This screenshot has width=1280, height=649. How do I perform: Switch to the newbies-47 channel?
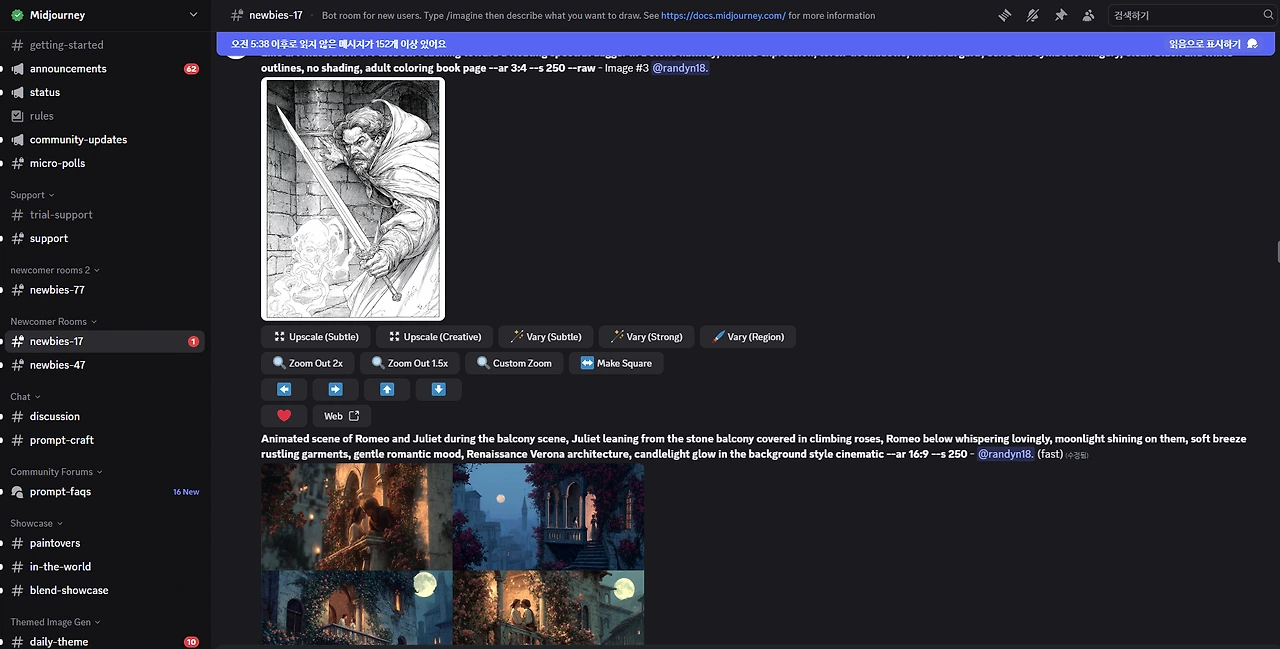click(x=57, y=364)
